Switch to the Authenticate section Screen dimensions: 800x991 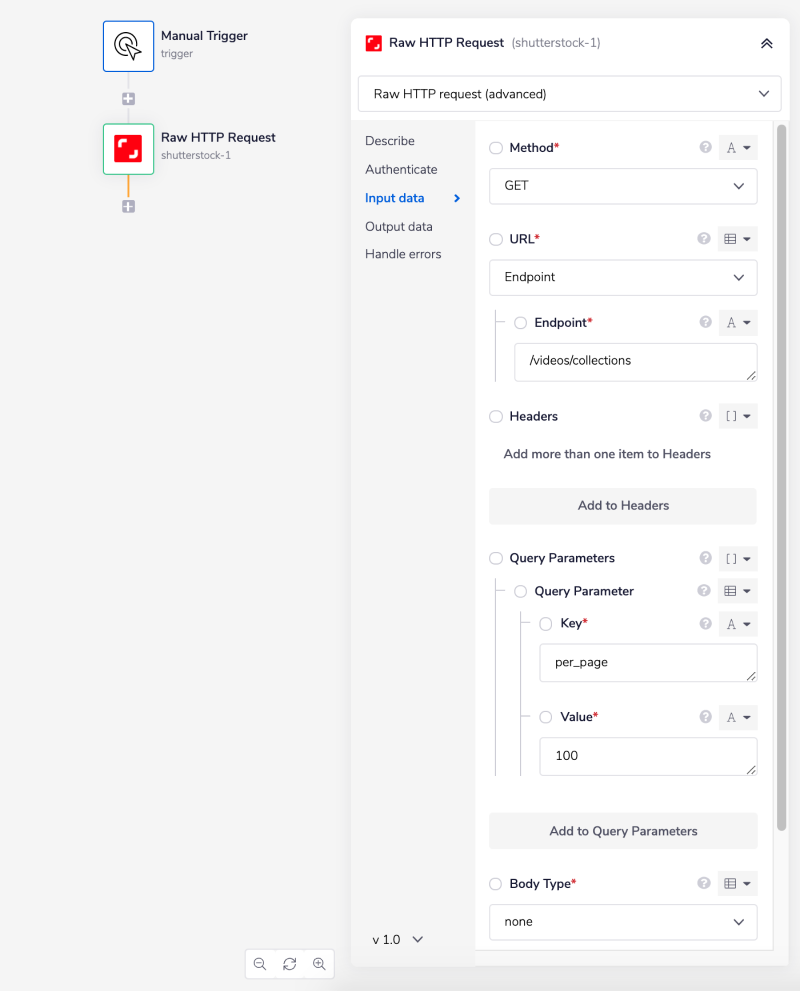(x=401, y=170)
